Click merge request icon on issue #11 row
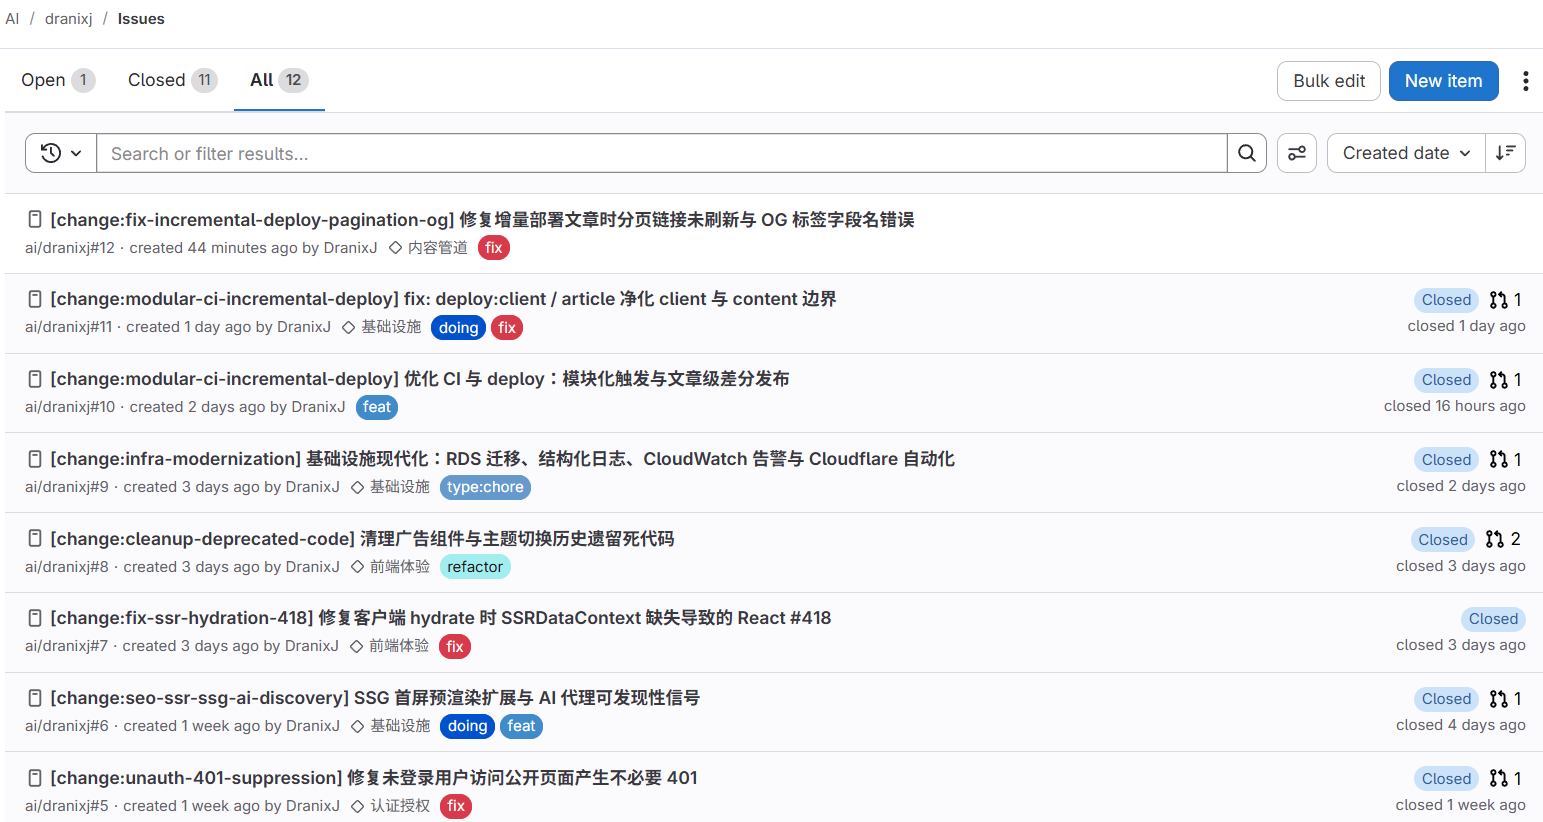1543x822 pixels. coord(1498,300)
